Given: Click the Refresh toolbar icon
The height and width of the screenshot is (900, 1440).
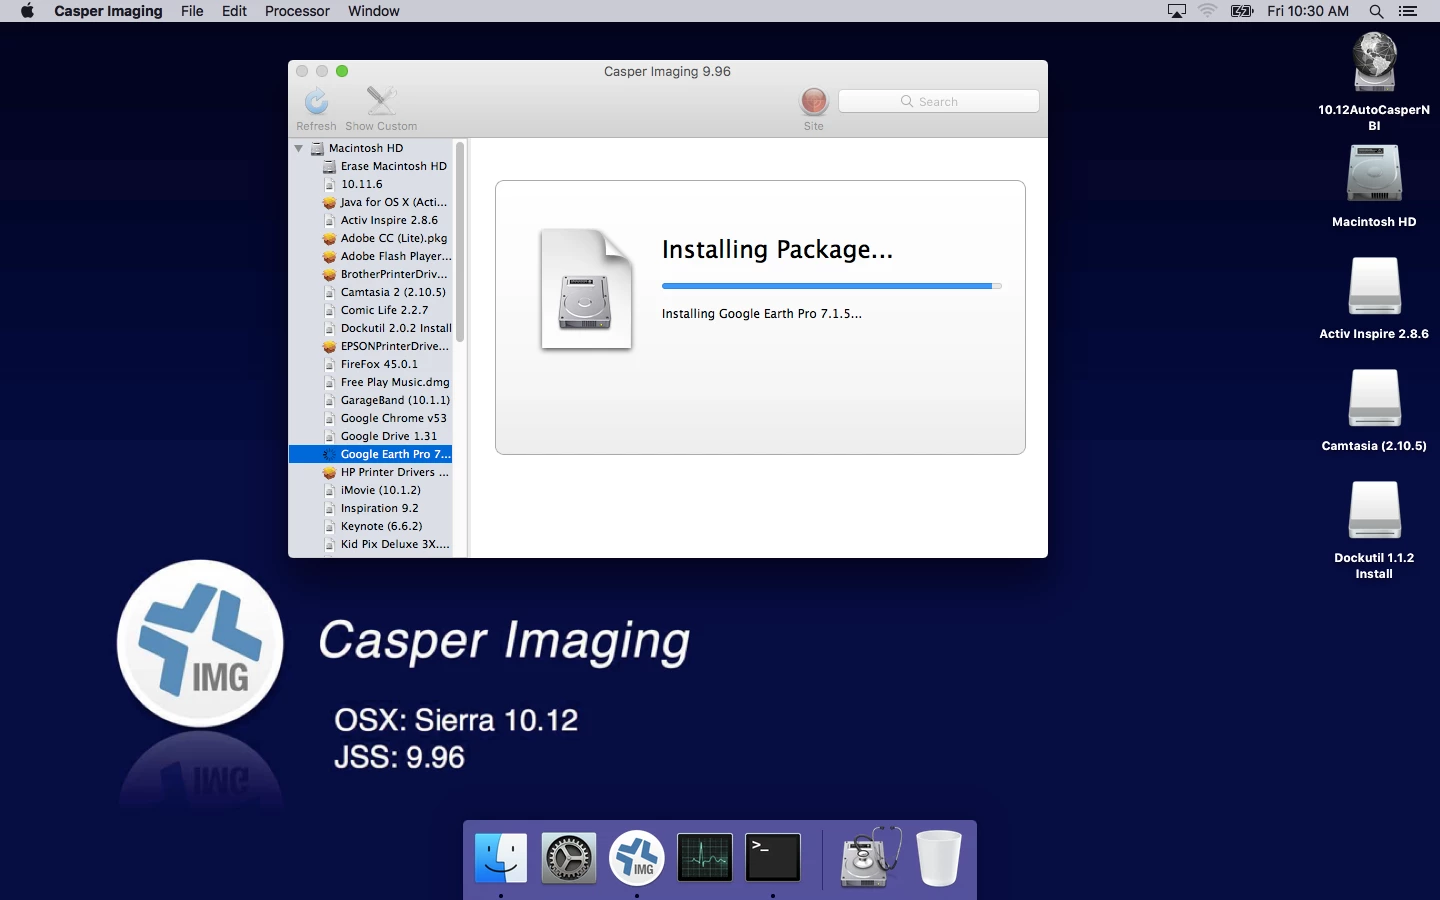Looking at the screenshot, I should tap(316, 101).
